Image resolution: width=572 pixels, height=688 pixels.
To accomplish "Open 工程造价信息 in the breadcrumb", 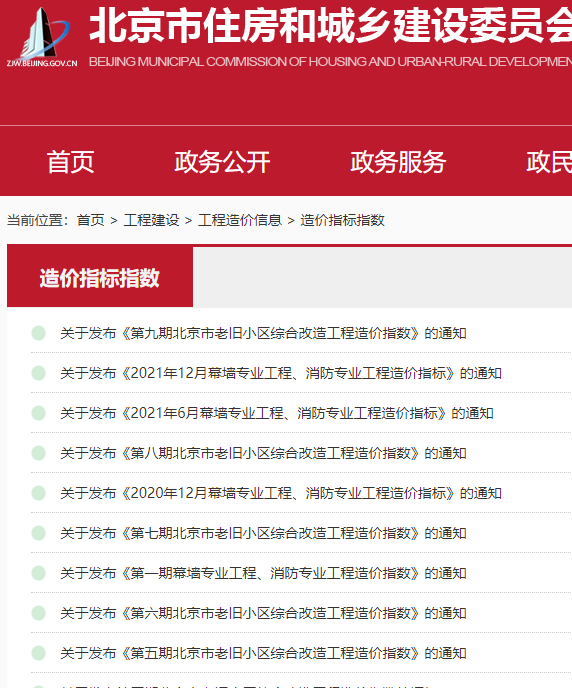I will pos(240,220).
